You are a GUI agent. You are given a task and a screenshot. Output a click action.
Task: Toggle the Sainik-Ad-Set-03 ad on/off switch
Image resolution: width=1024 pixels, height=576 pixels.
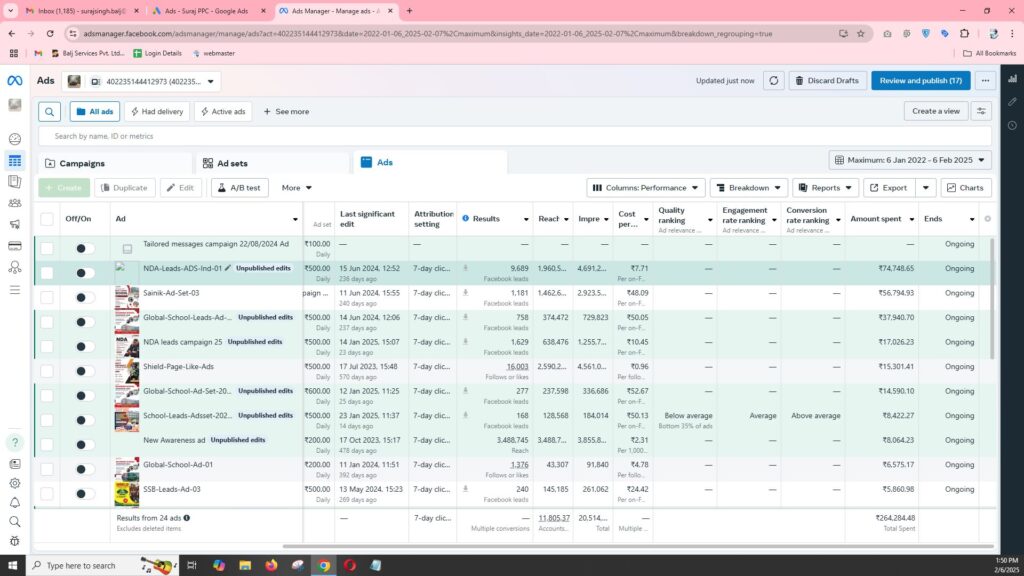84,297
